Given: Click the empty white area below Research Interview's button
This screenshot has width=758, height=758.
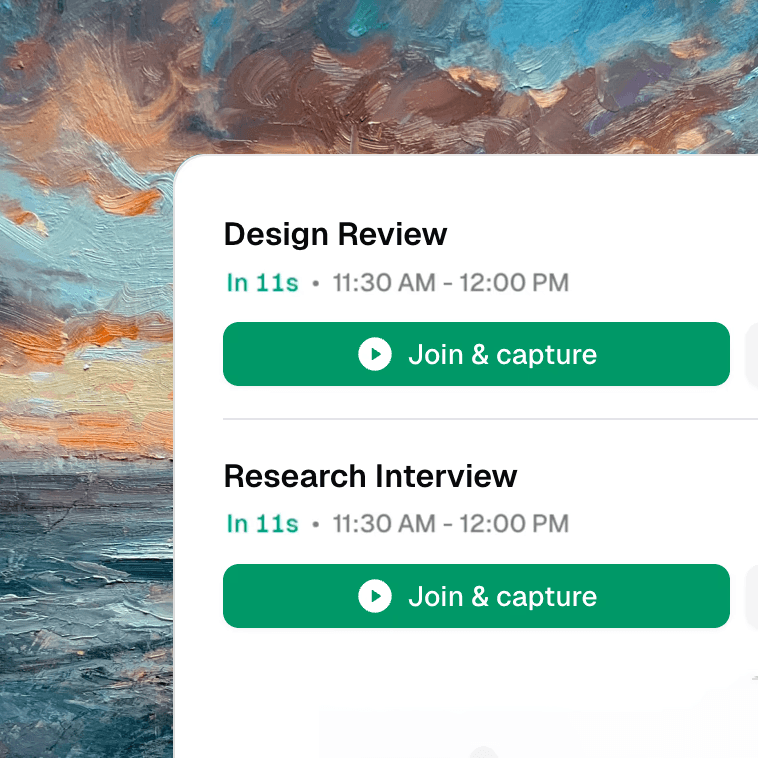Looking at the screenshot, I should click(464, 691).
